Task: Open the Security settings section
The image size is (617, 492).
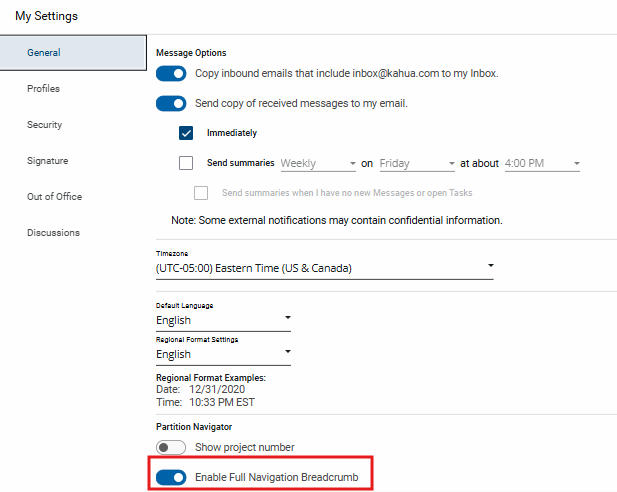Action: pos(45,125)
